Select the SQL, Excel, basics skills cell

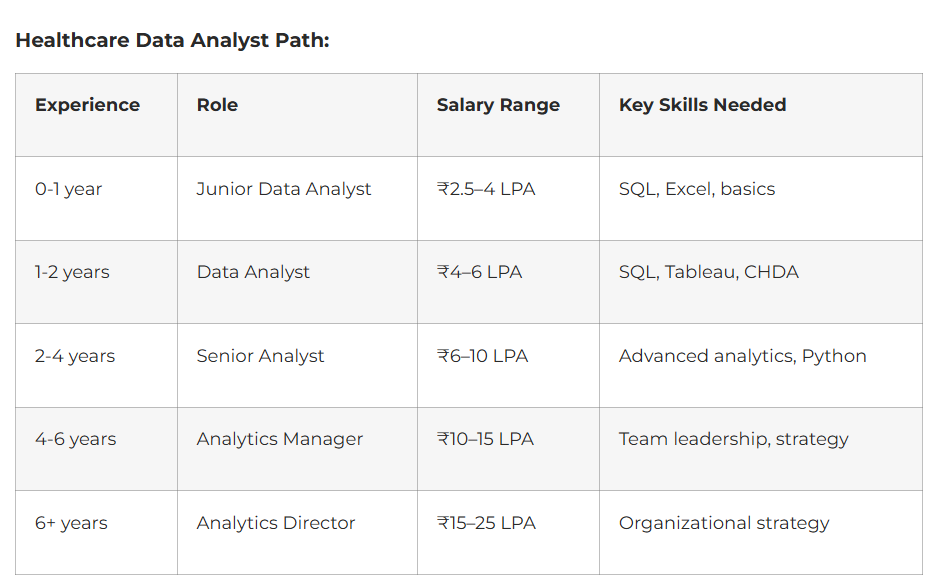697,189
